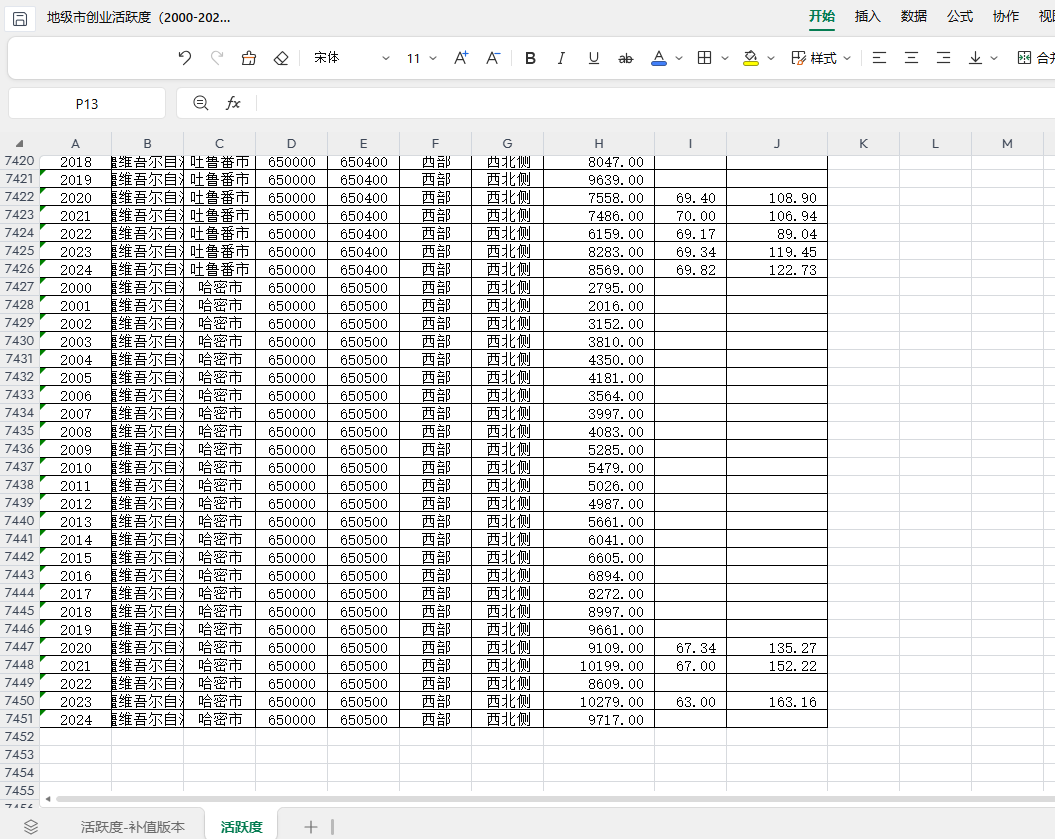Open the 活跃度-补值版本 sheet tab
Image resolution: width=1055 pixels, height=839 pixels.
coord(133,826)
